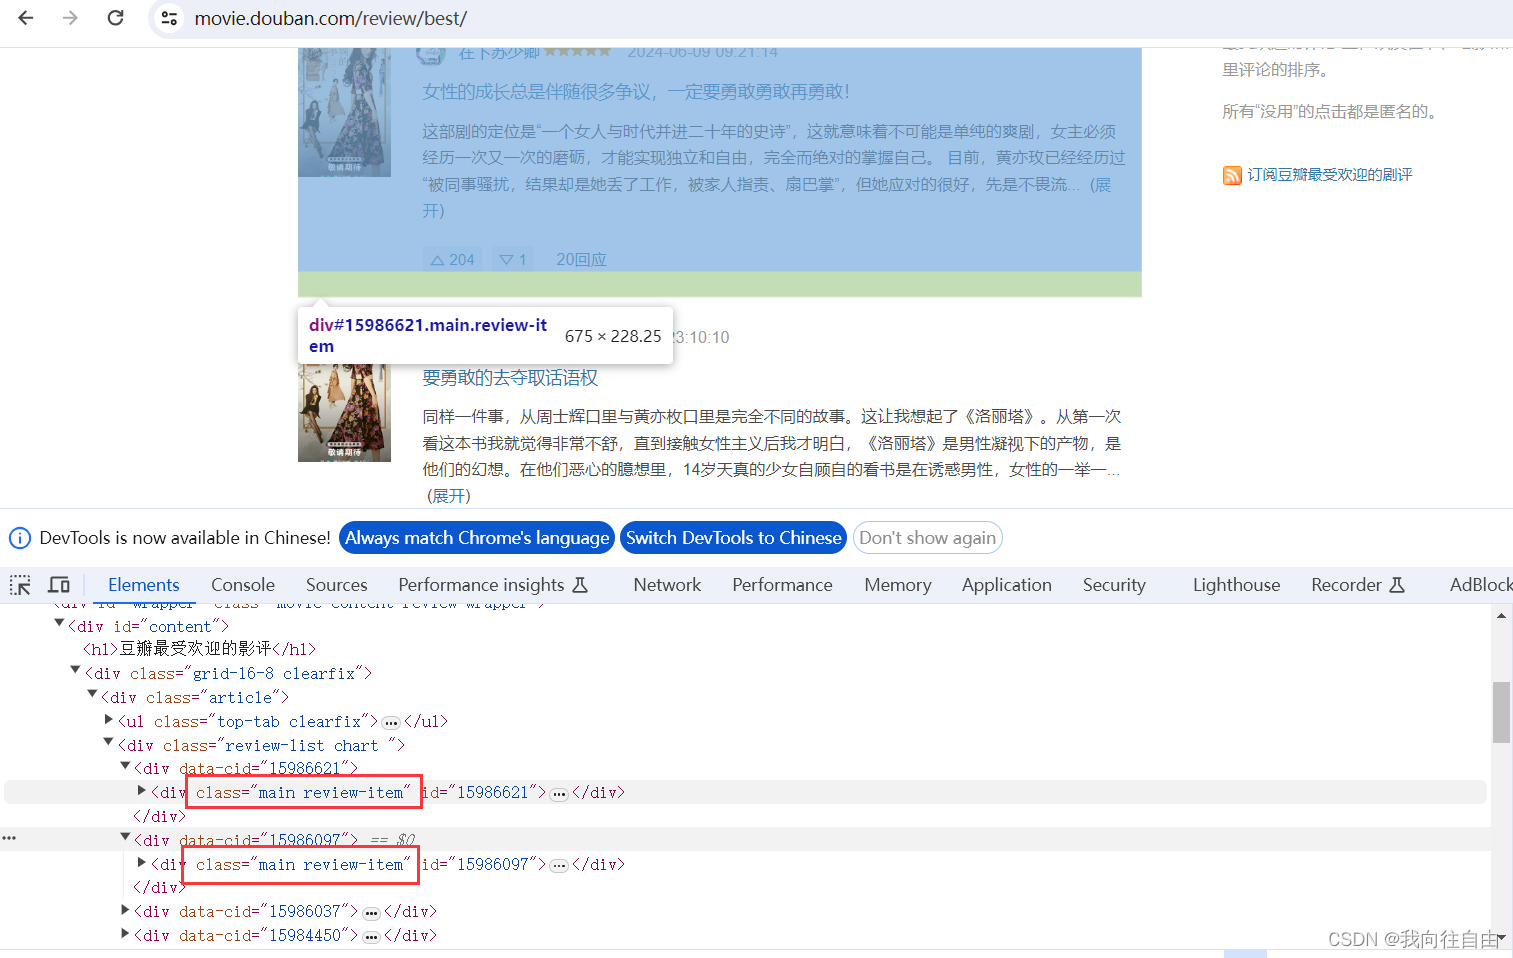
Task: Reload the page with refresh icon
Action: pyautogui.click(x=116, y=18)
